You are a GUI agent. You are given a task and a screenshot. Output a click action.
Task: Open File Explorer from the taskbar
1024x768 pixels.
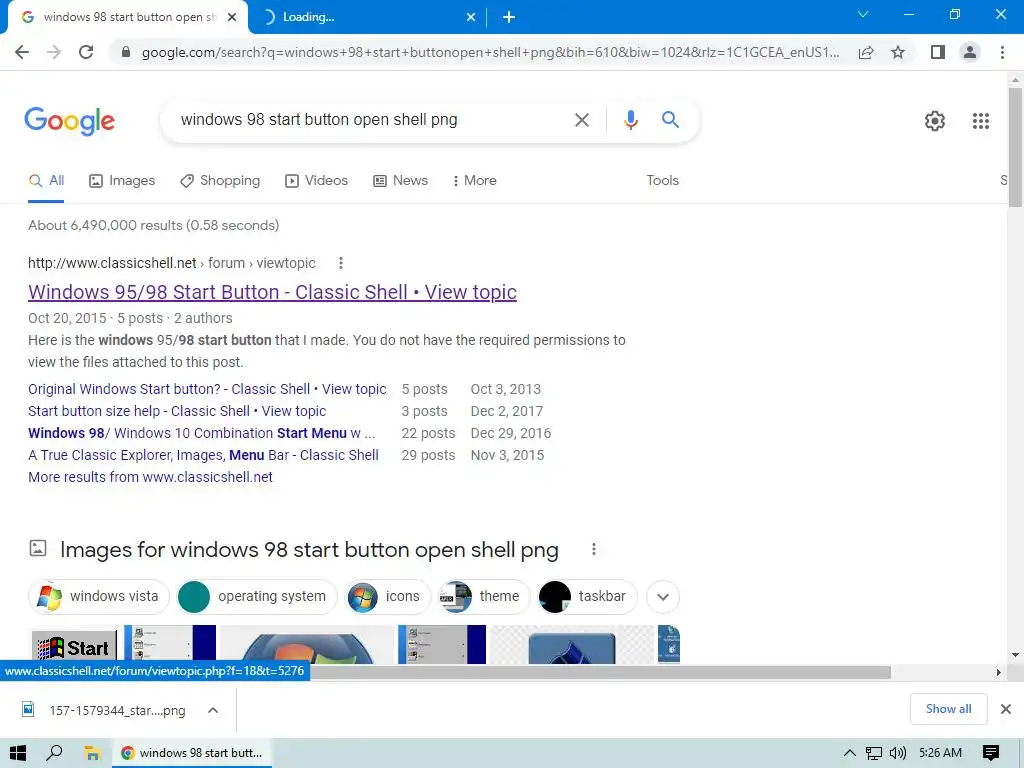click(x=92, y=753)
